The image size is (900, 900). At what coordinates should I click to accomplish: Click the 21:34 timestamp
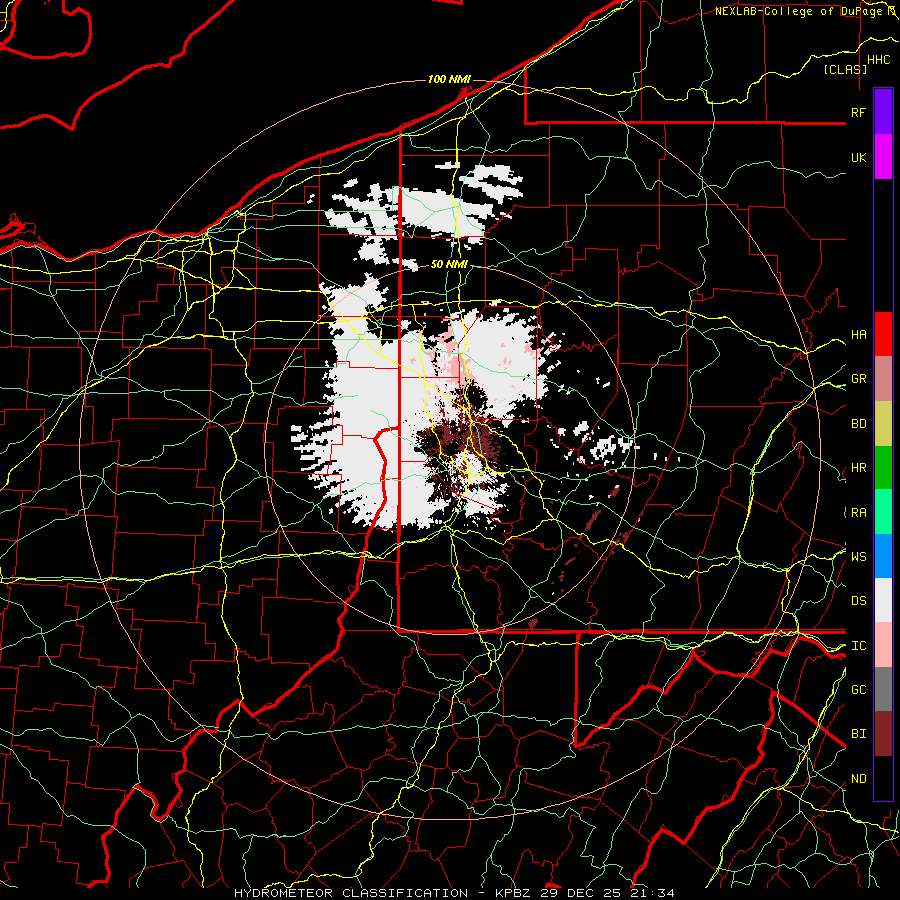[651, 893]
